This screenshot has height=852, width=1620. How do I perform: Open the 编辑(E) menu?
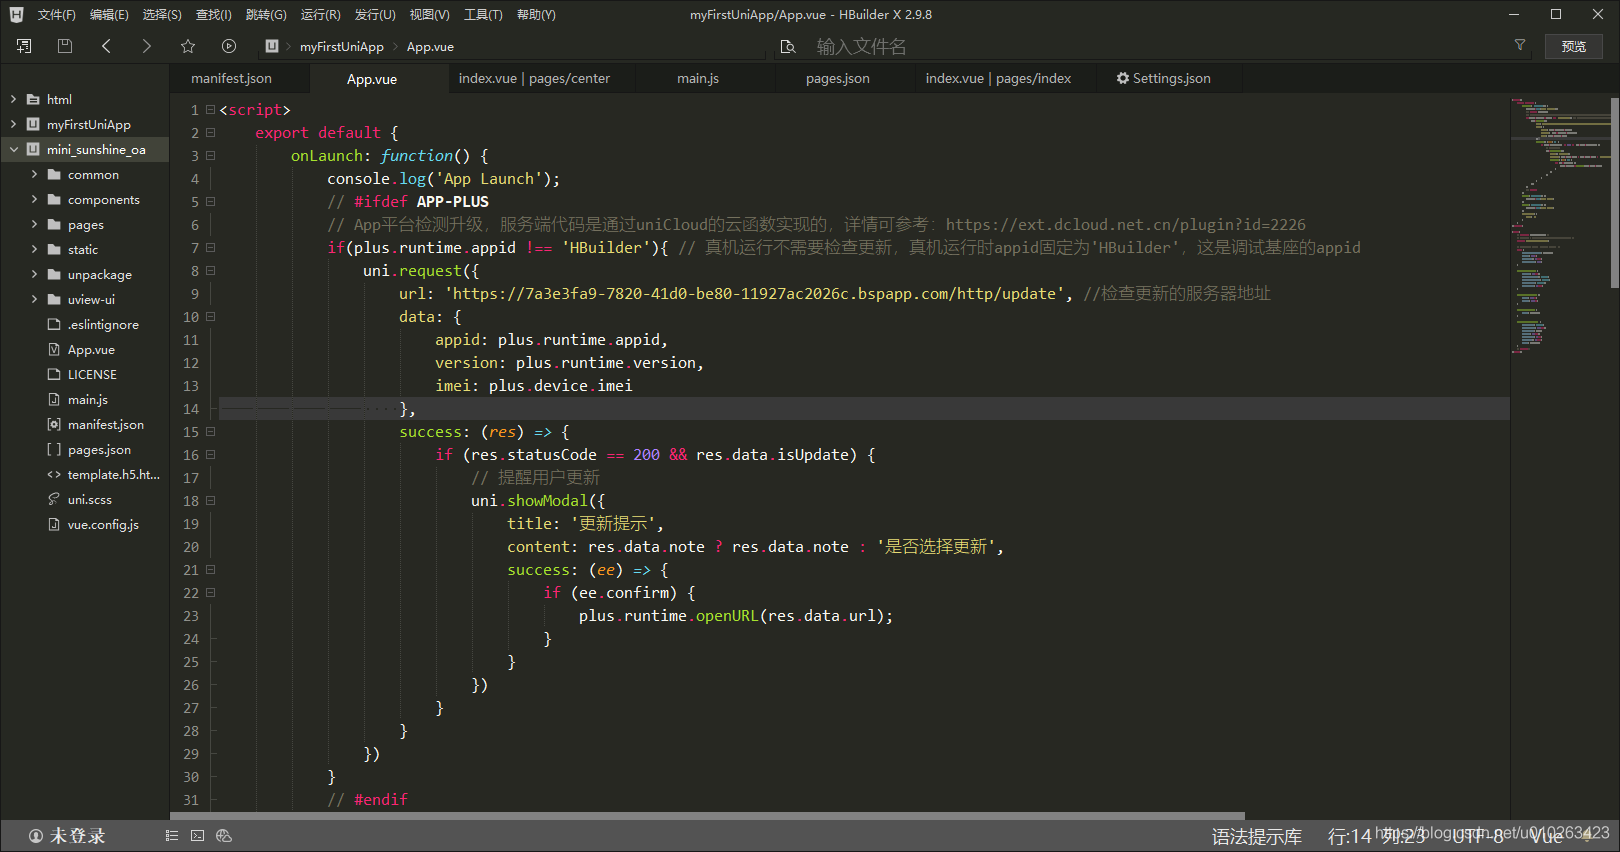pyautogui.click(x=109, y=15)
